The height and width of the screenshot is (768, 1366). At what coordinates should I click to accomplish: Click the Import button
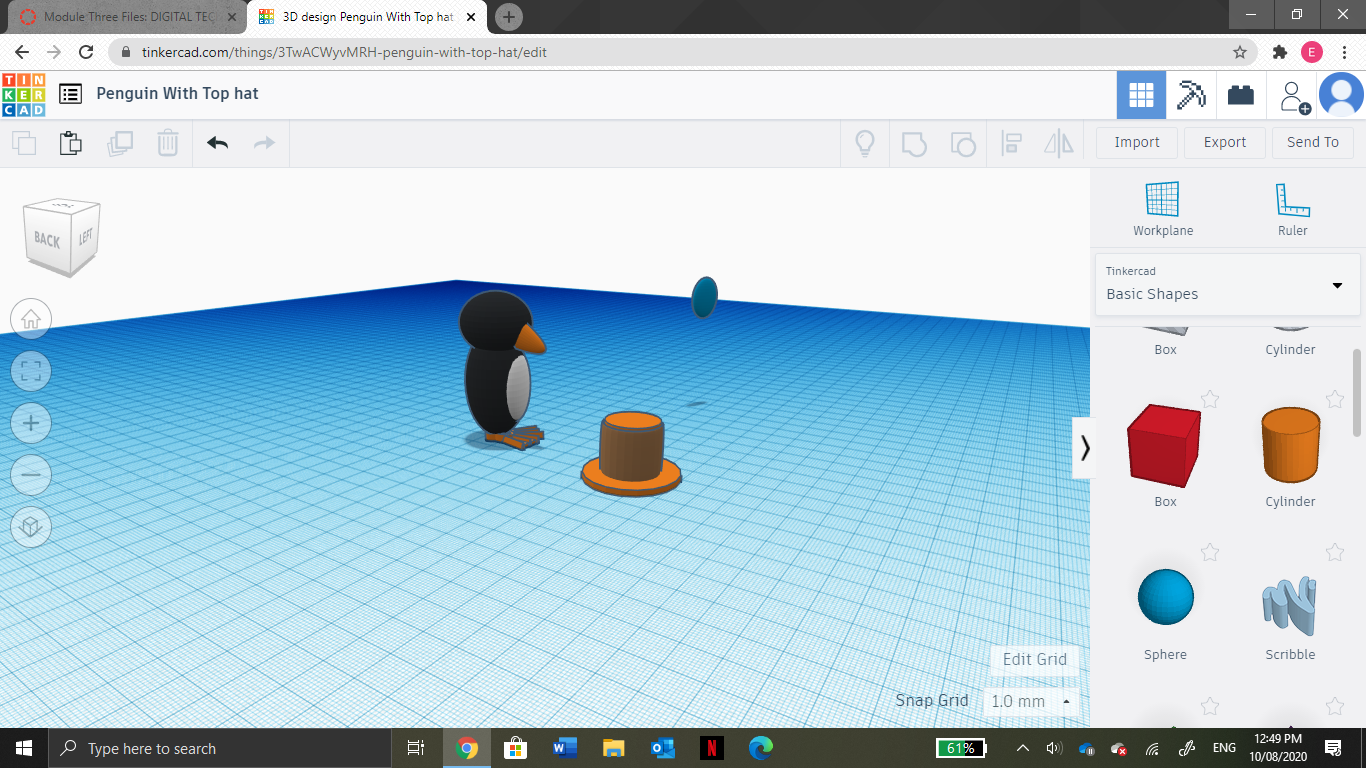coord(1137,142)
